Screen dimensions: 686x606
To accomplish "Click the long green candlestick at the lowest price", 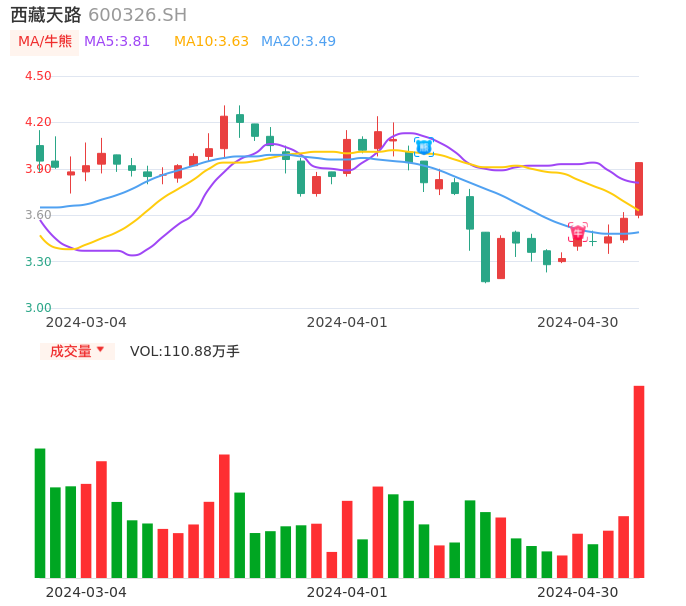I will coord(485,257).
